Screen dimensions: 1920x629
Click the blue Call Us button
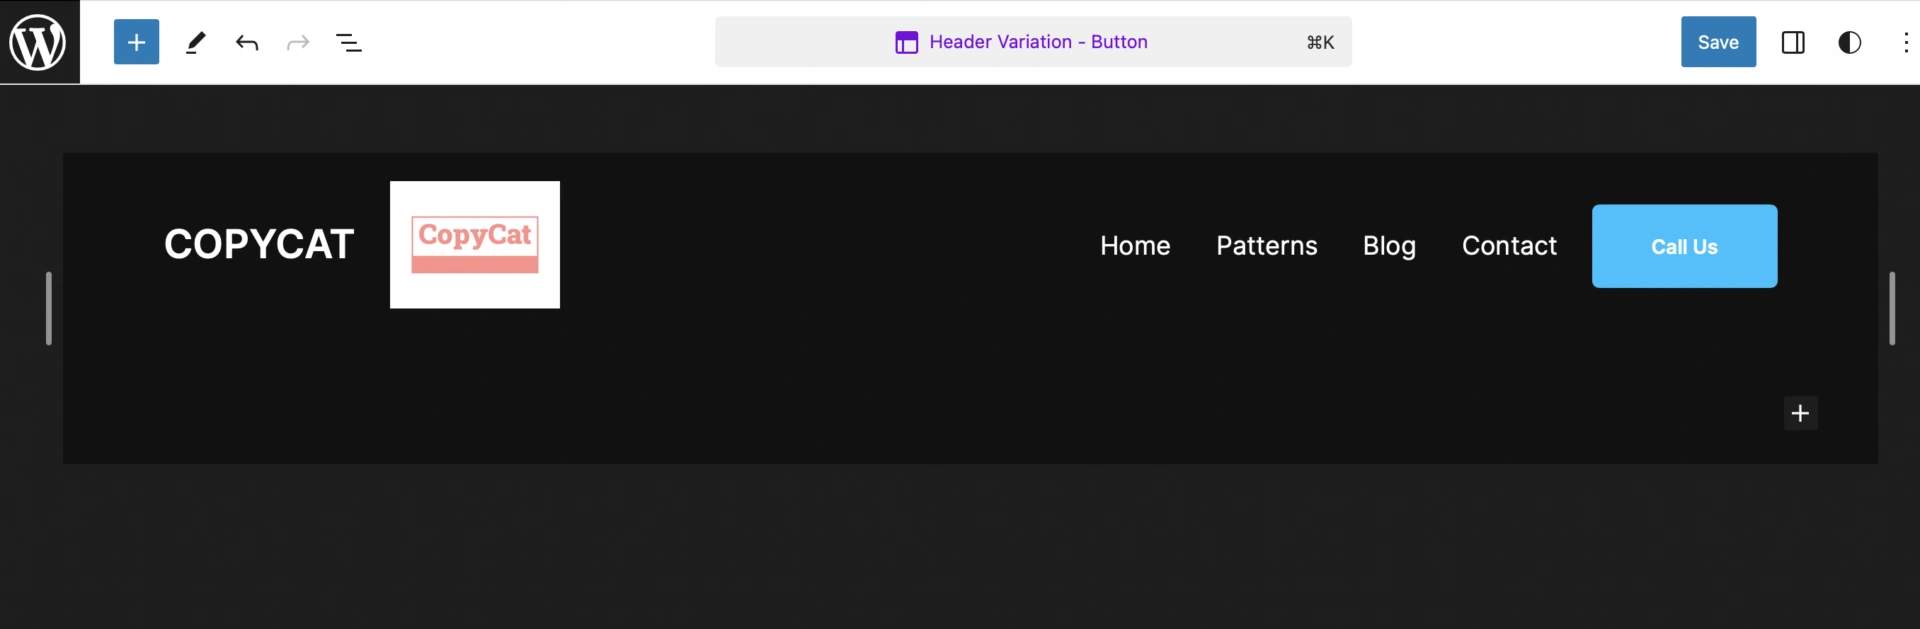1684,247
